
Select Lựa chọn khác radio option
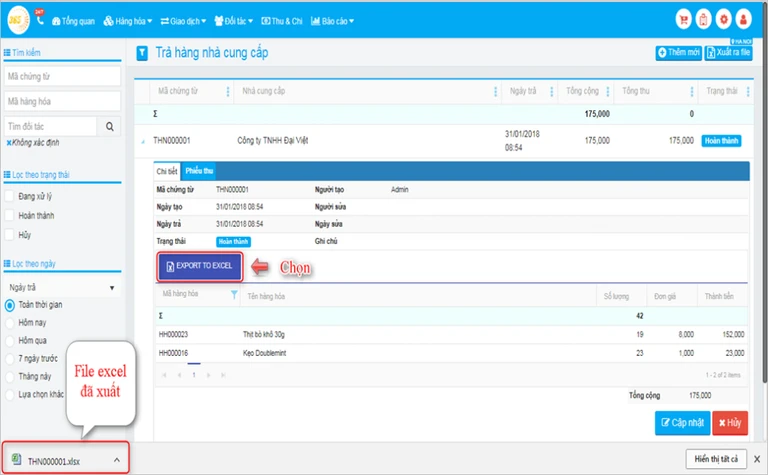click(x=9, y=395)
